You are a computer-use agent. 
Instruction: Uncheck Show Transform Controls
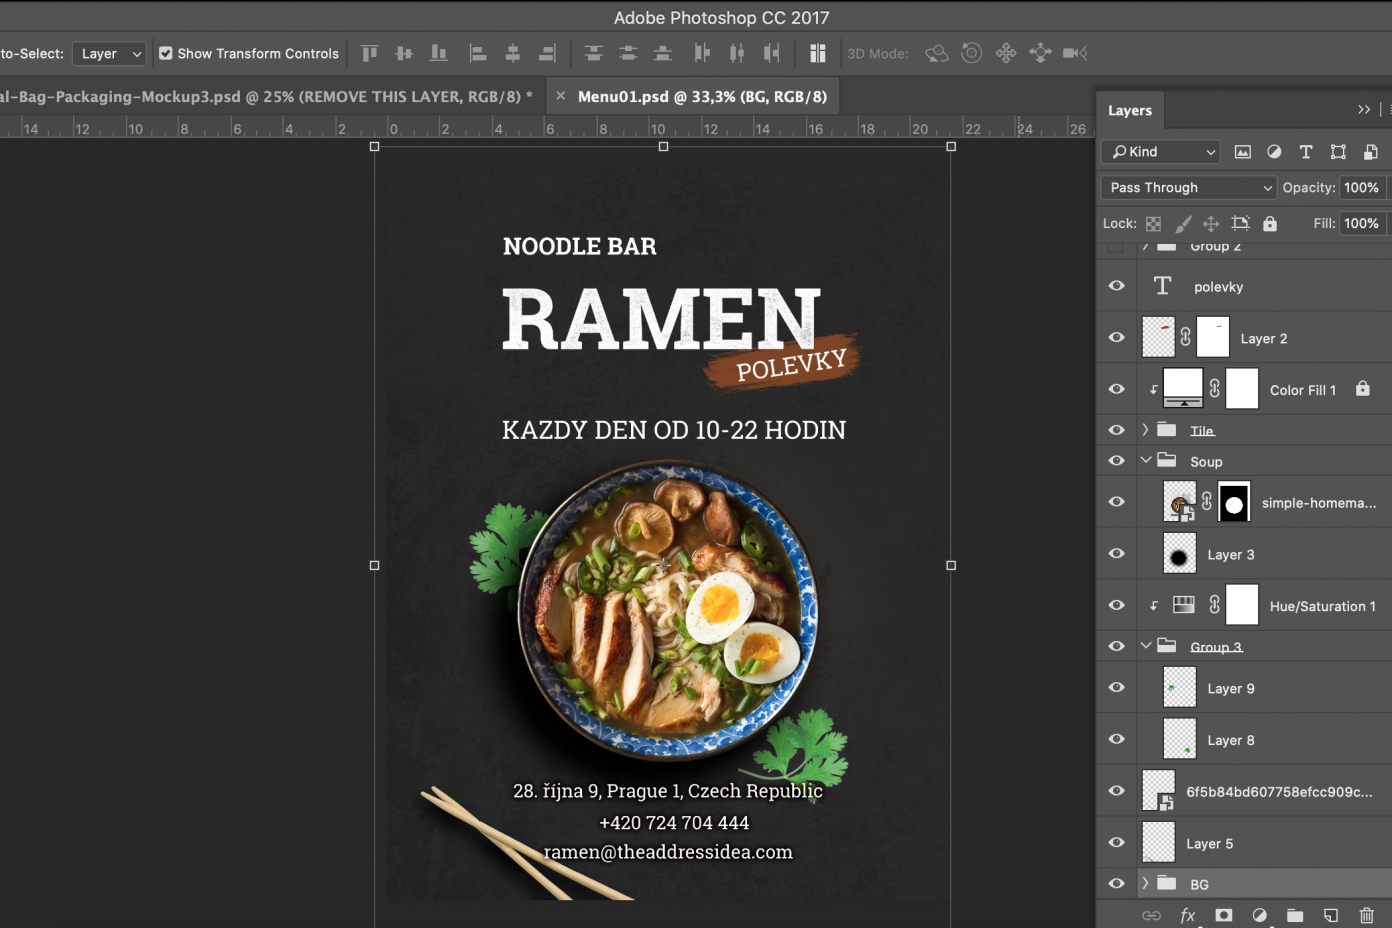(x=166, y=54)
